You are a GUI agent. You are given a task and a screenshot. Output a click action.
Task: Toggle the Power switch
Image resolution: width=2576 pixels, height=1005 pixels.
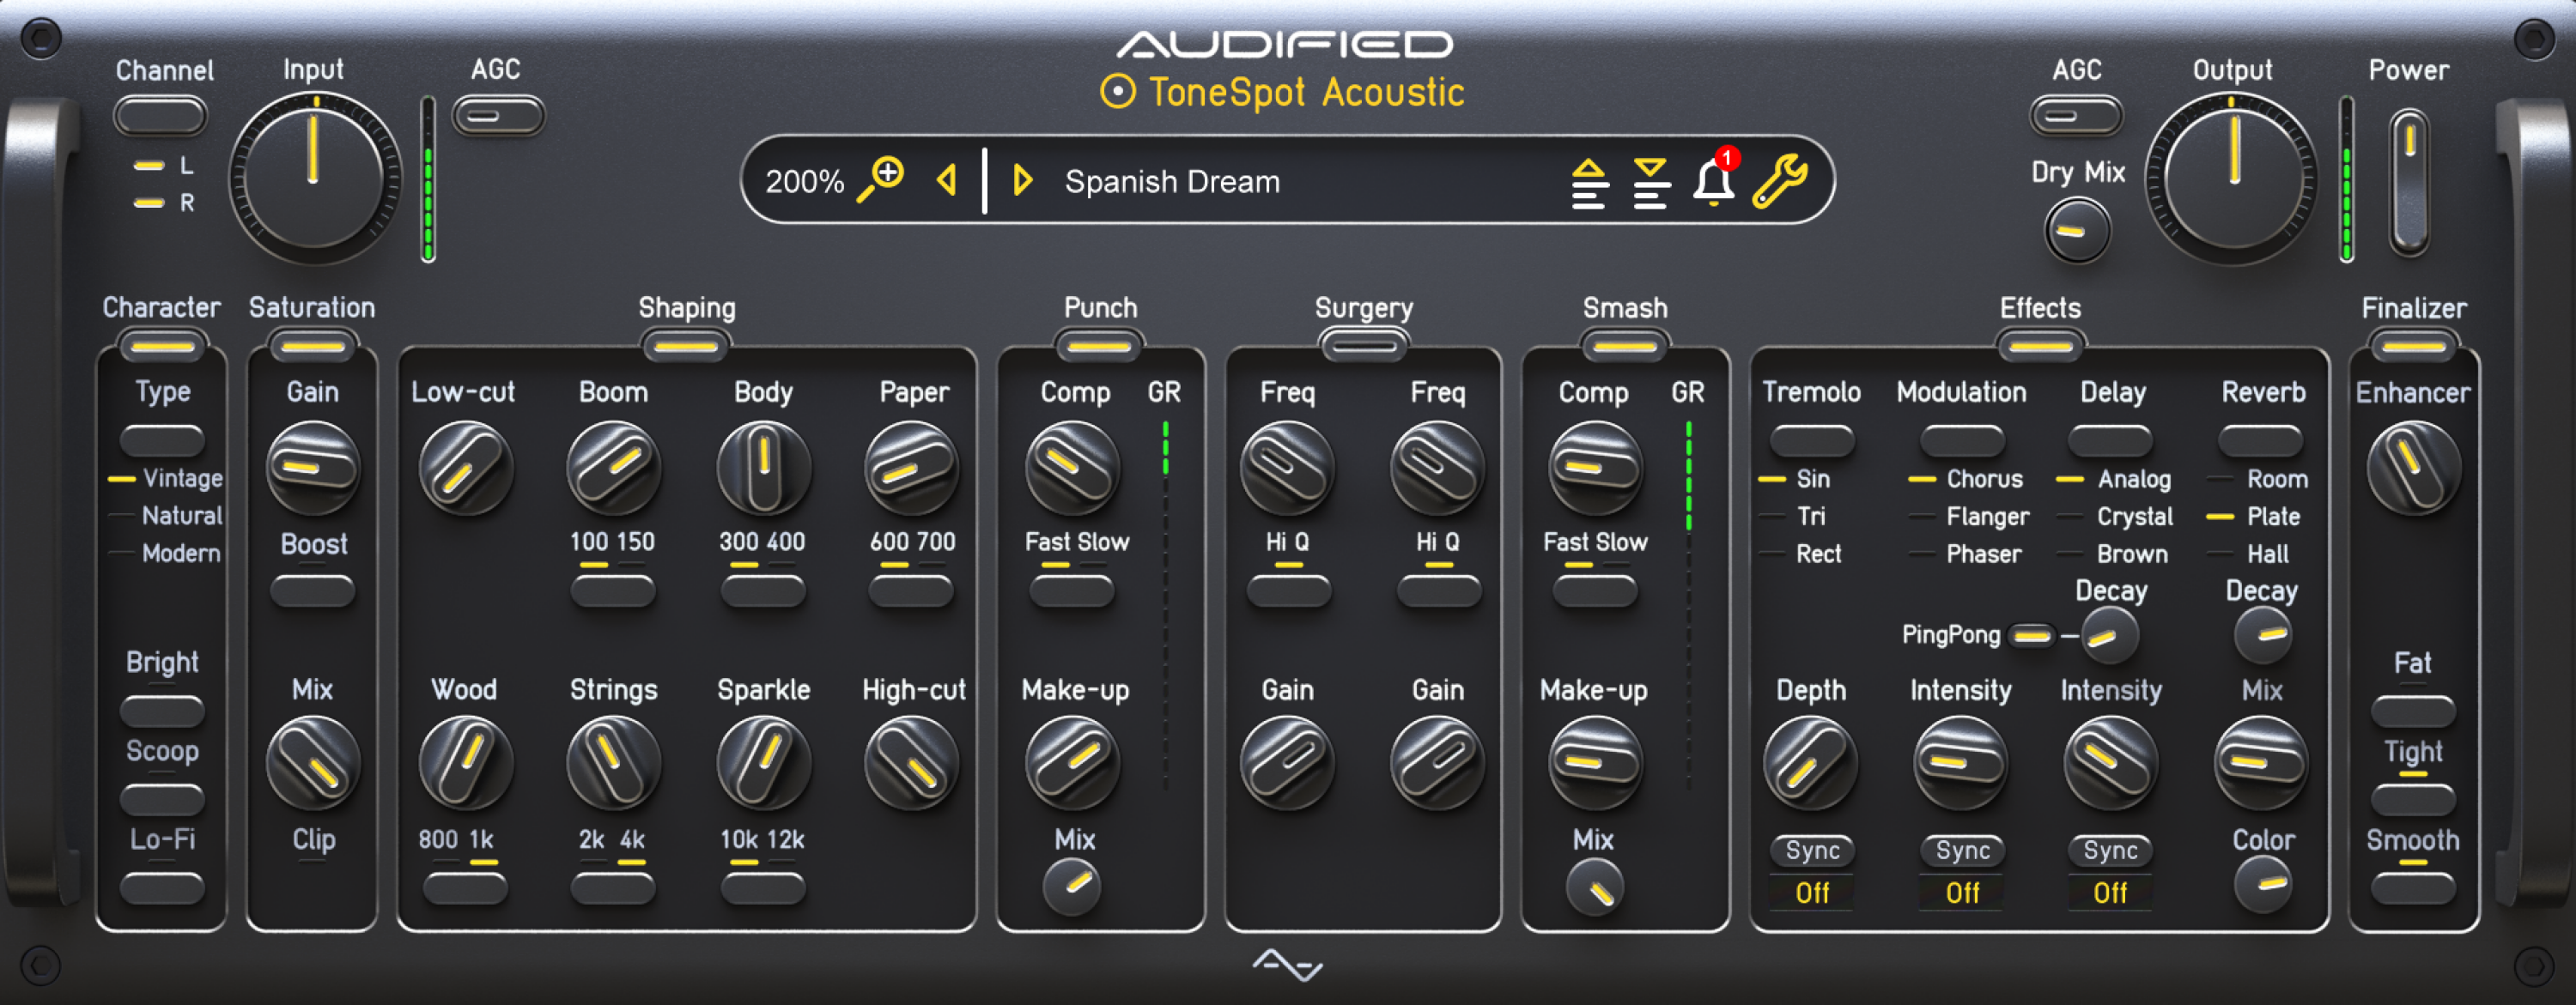point(2410,180)
